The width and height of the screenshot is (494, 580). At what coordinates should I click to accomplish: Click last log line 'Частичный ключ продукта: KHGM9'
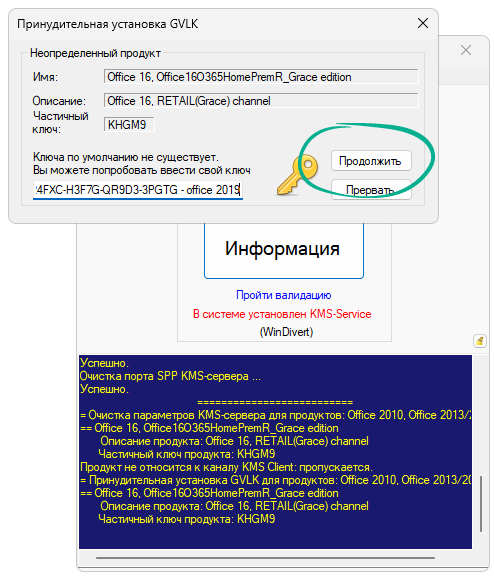187,519
